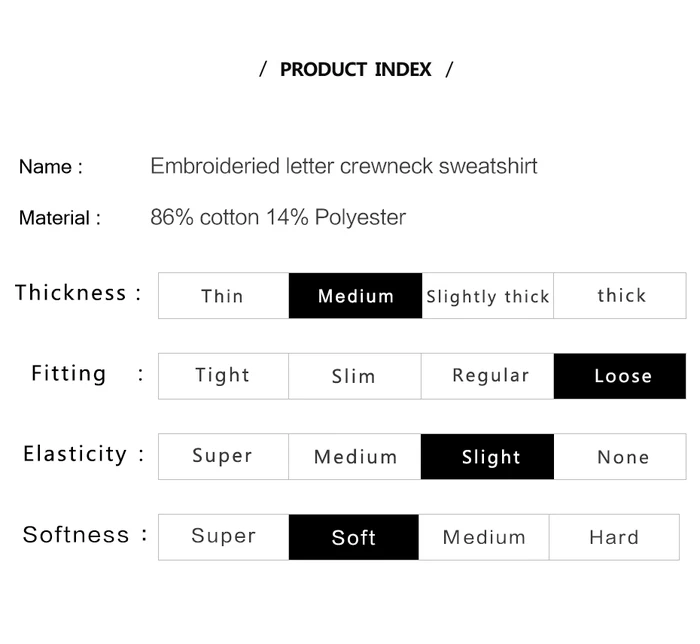The image size is (700, 644).
Task: Pick Medium in the Softness row
Action: point(484,537)
